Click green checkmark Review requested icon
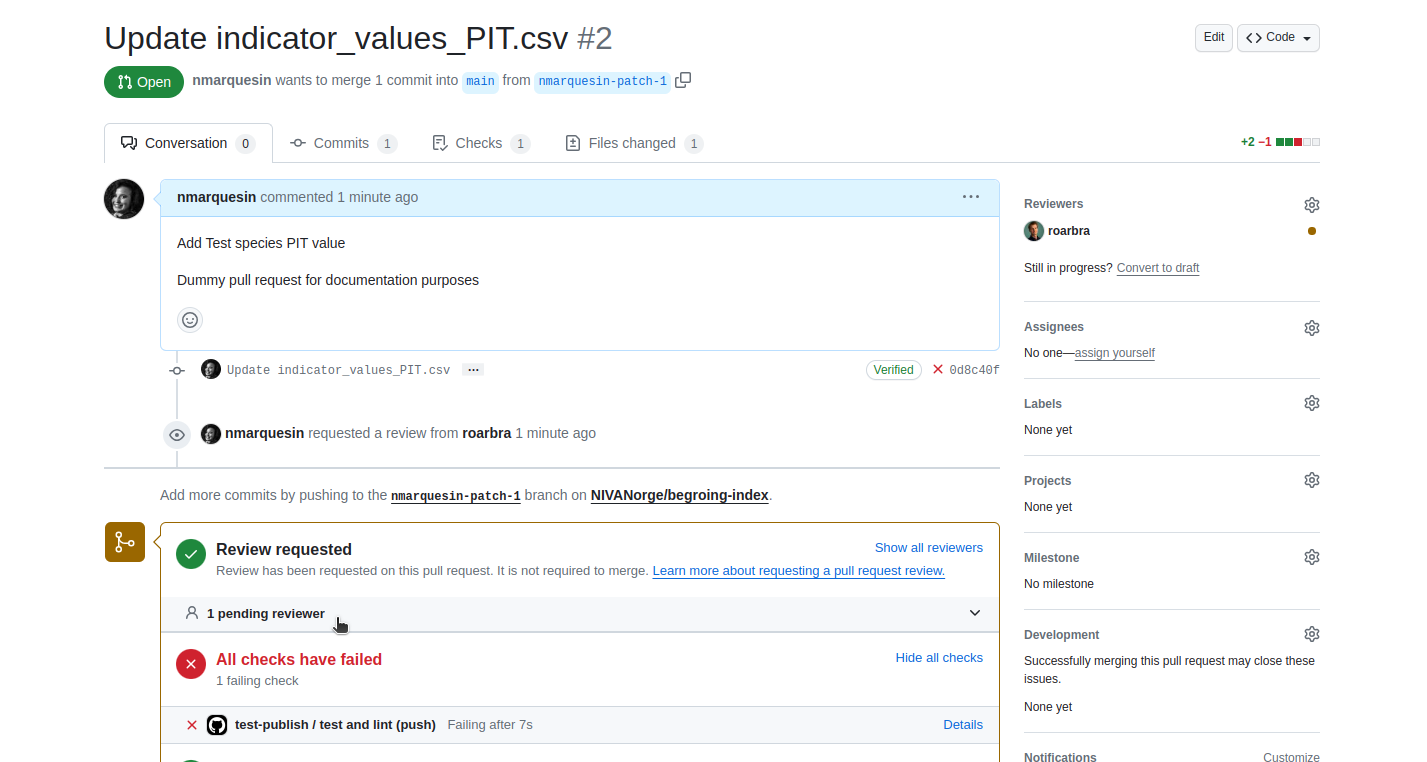This screenshot has height=762, width=1427. click(x=191, y=554)
